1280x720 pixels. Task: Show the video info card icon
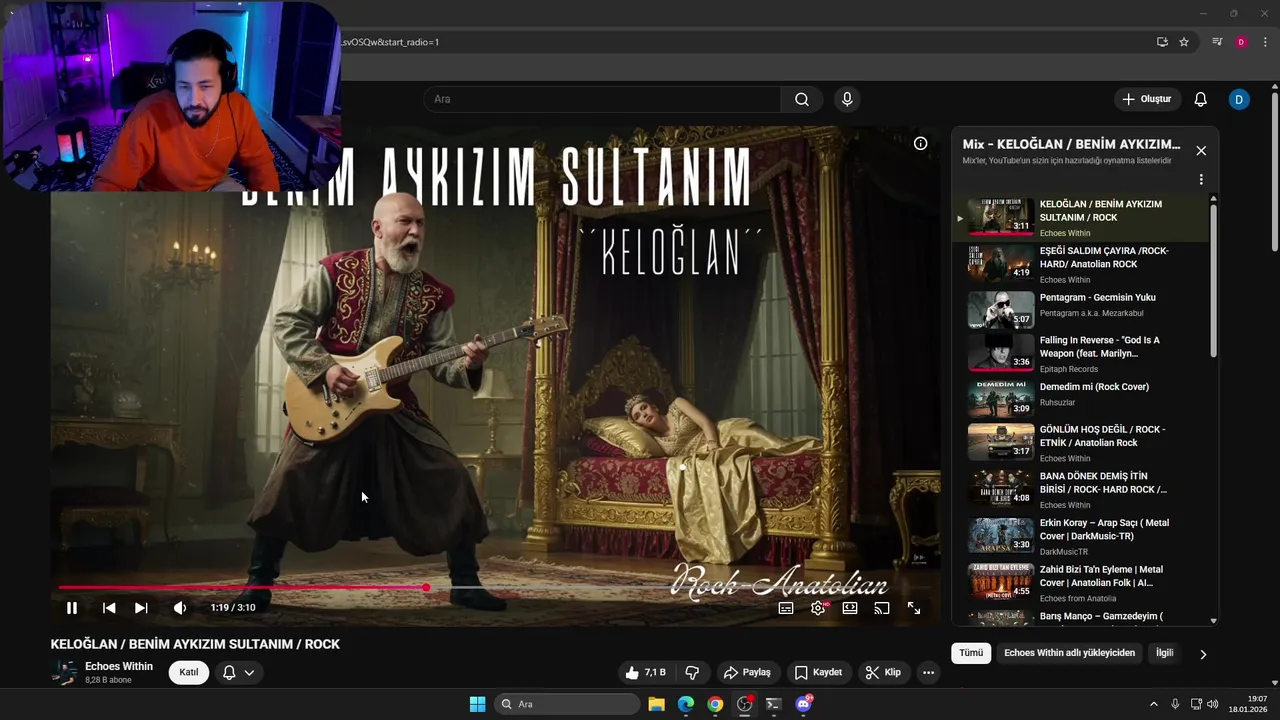(921, 143)
